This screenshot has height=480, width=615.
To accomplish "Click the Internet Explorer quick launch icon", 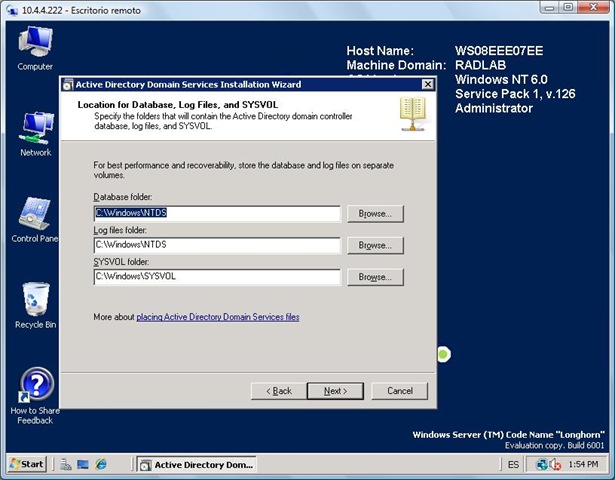I will click(101, 465).
